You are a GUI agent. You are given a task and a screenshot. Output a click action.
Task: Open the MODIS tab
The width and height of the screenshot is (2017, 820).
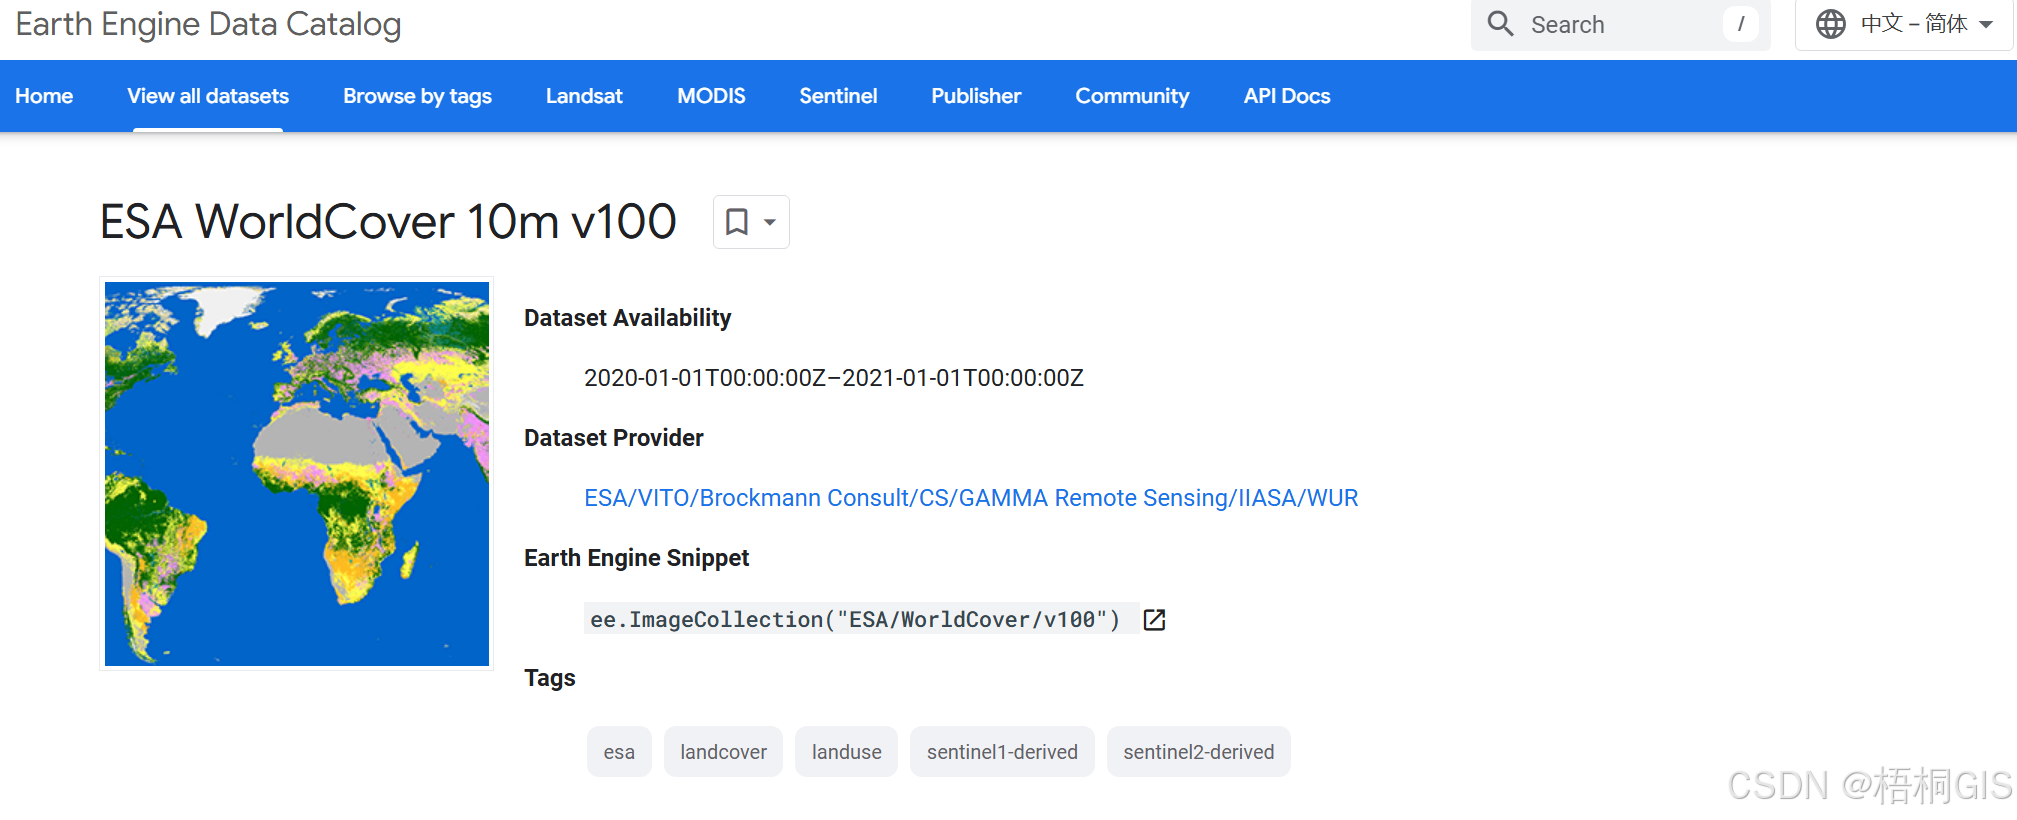(x=711, y=96)
